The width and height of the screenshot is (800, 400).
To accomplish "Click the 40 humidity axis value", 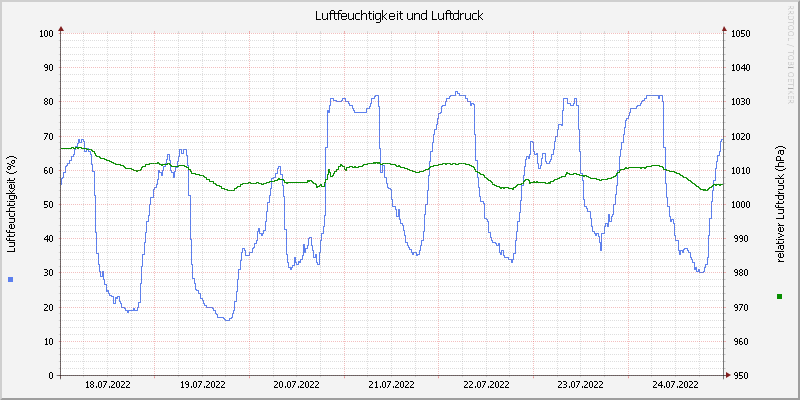I will (48, 239).
